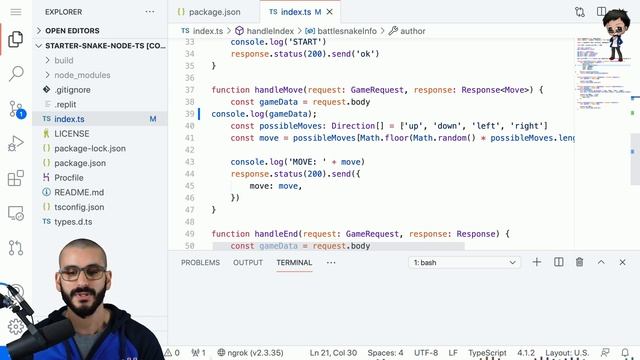Open the Extensions view

(x=16, y=178)
